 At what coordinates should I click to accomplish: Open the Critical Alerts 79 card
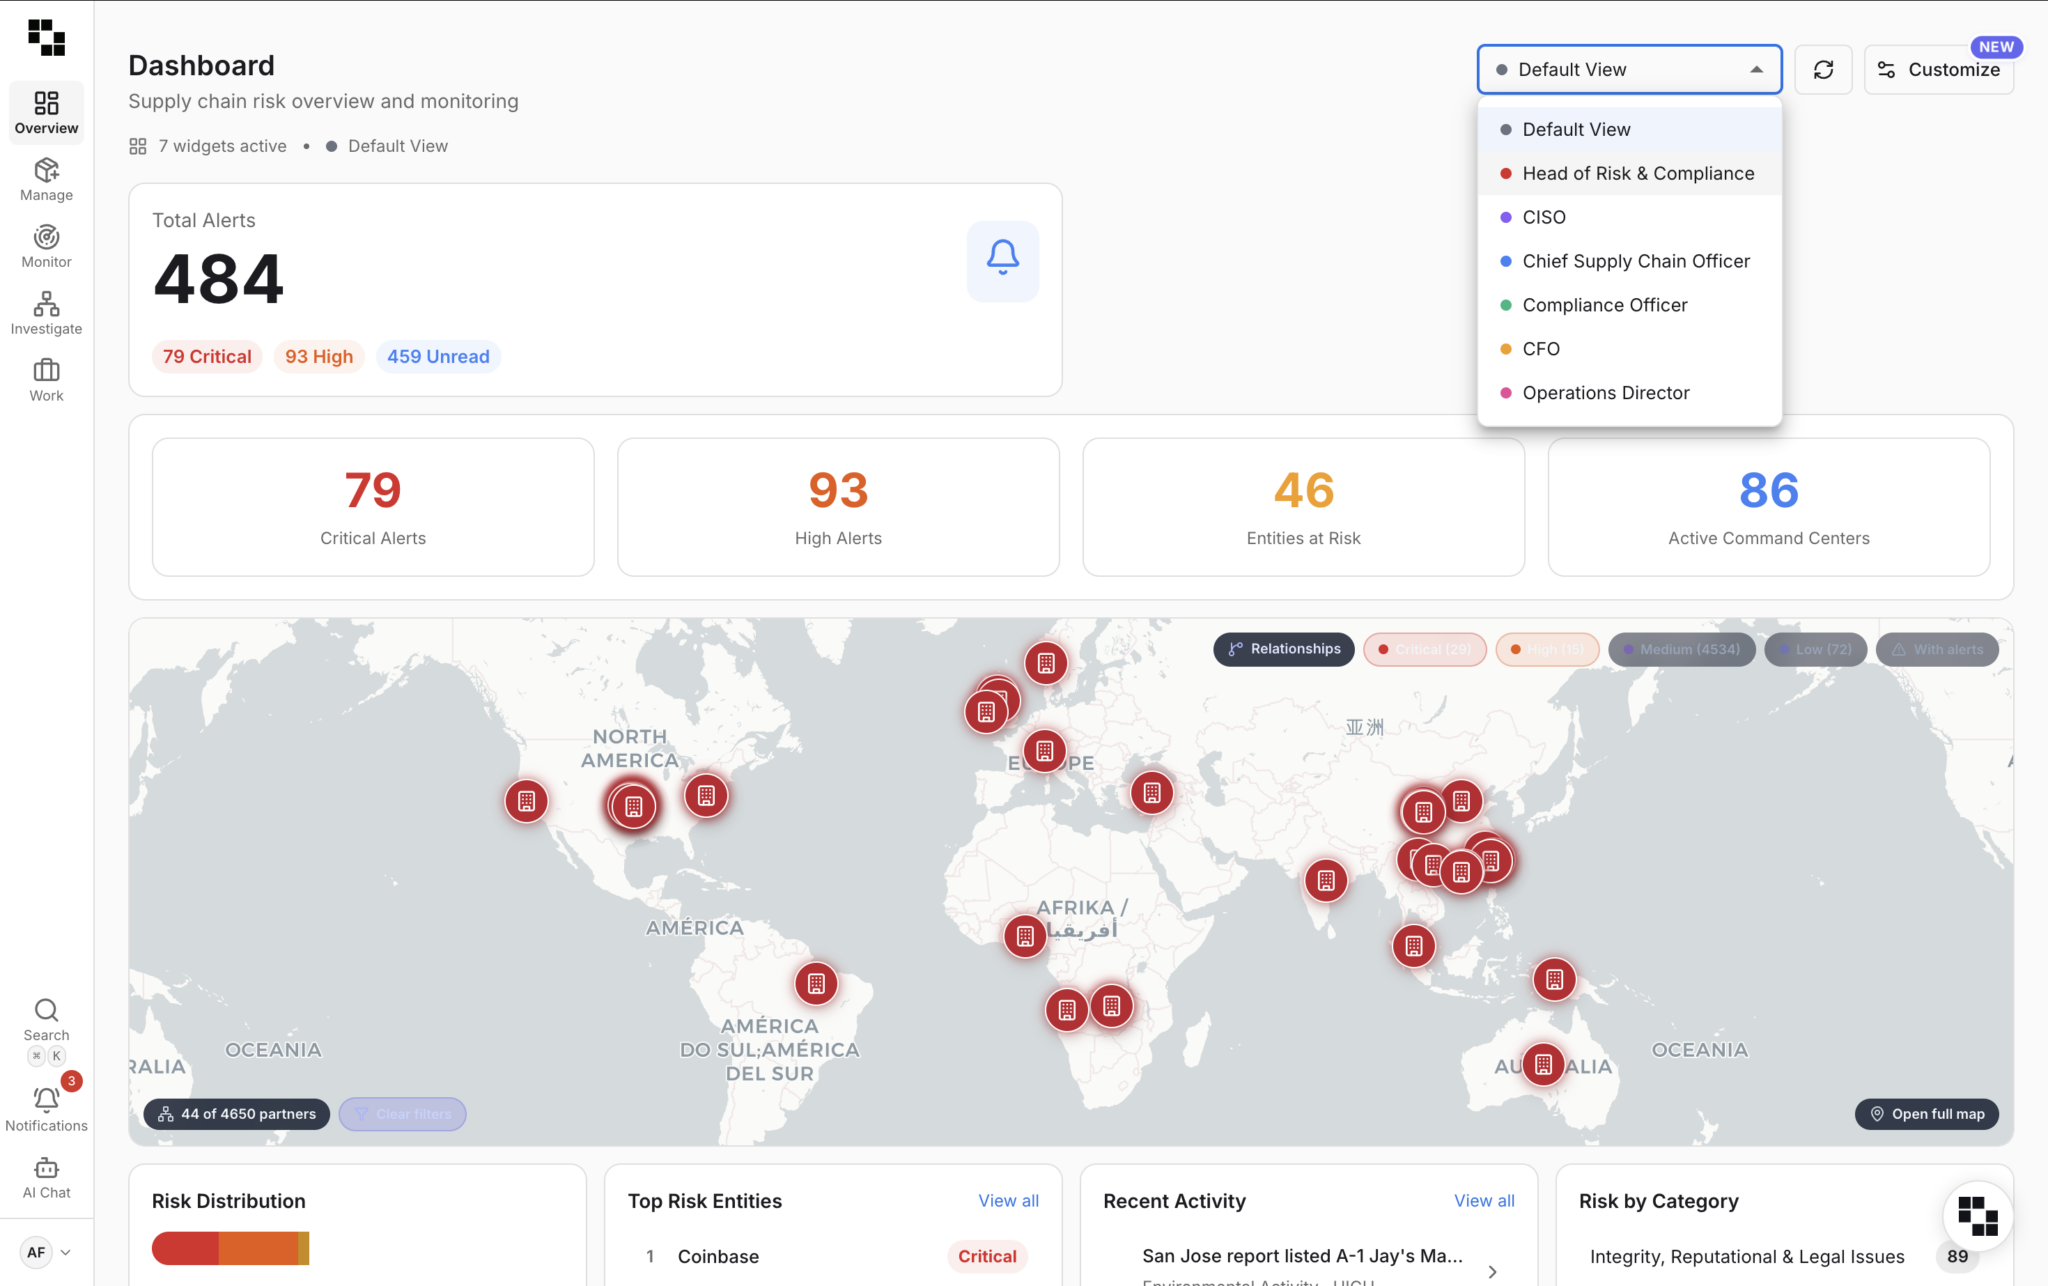(x=373, y=507)
